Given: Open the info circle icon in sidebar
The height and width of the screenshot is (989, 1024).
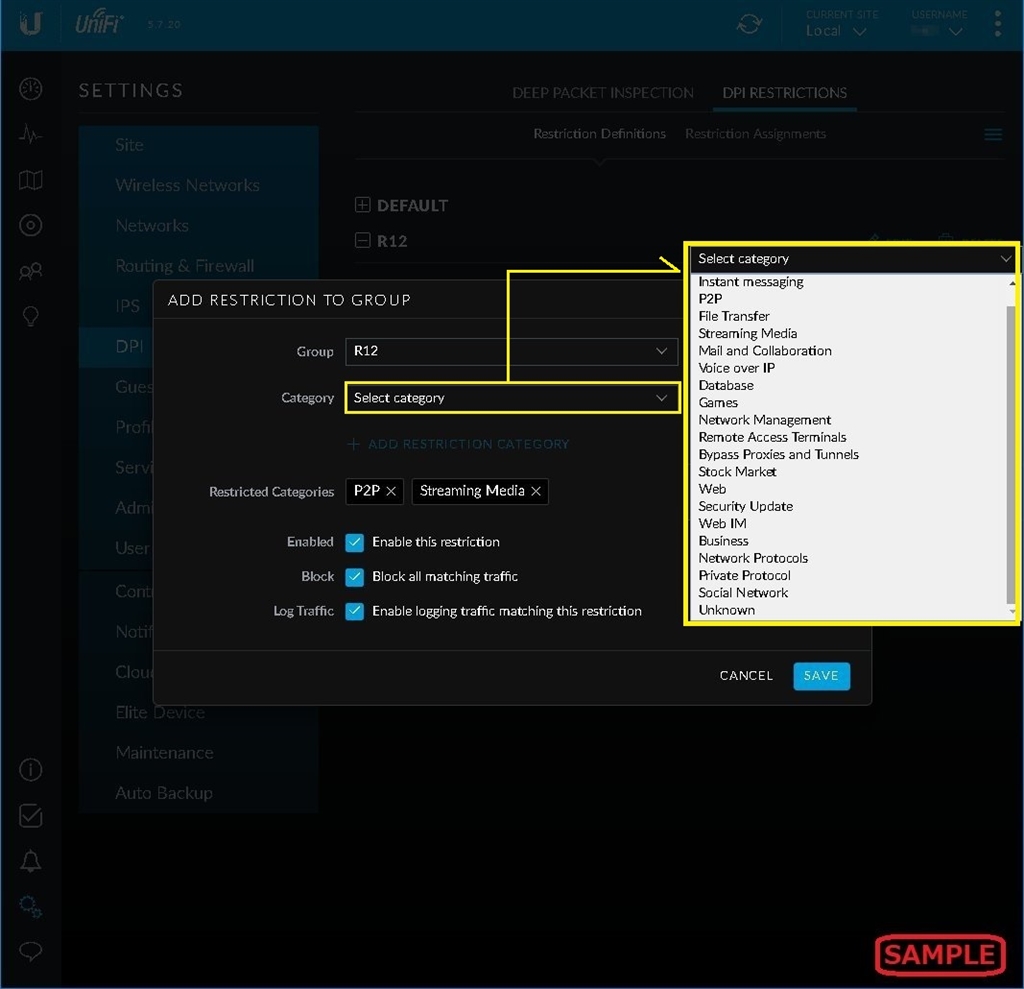Looking at the screenshot, I should 31,770.
